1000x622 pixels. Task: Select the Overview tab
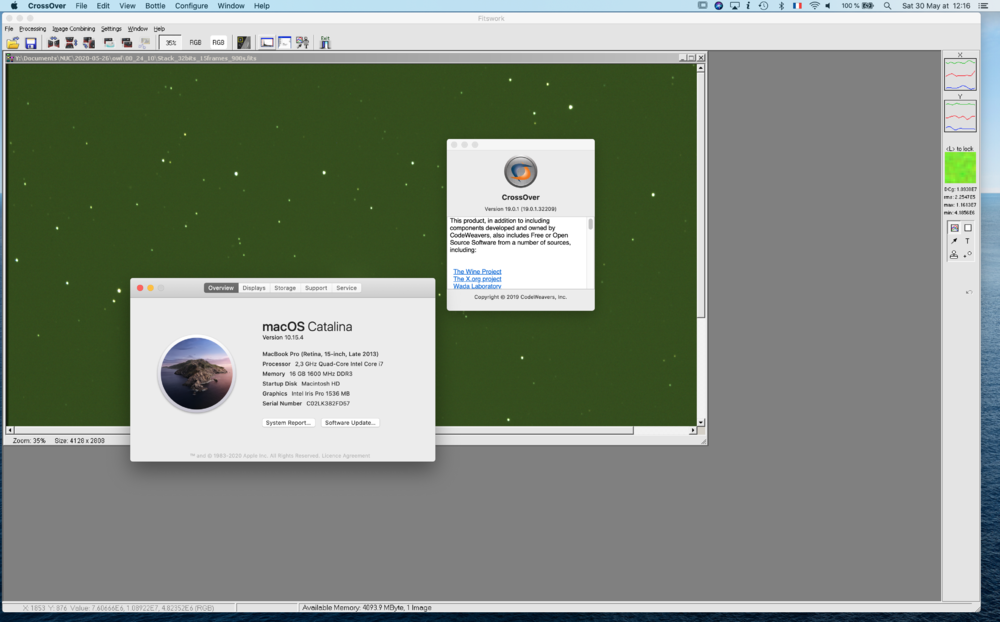(x=221, y=288)
